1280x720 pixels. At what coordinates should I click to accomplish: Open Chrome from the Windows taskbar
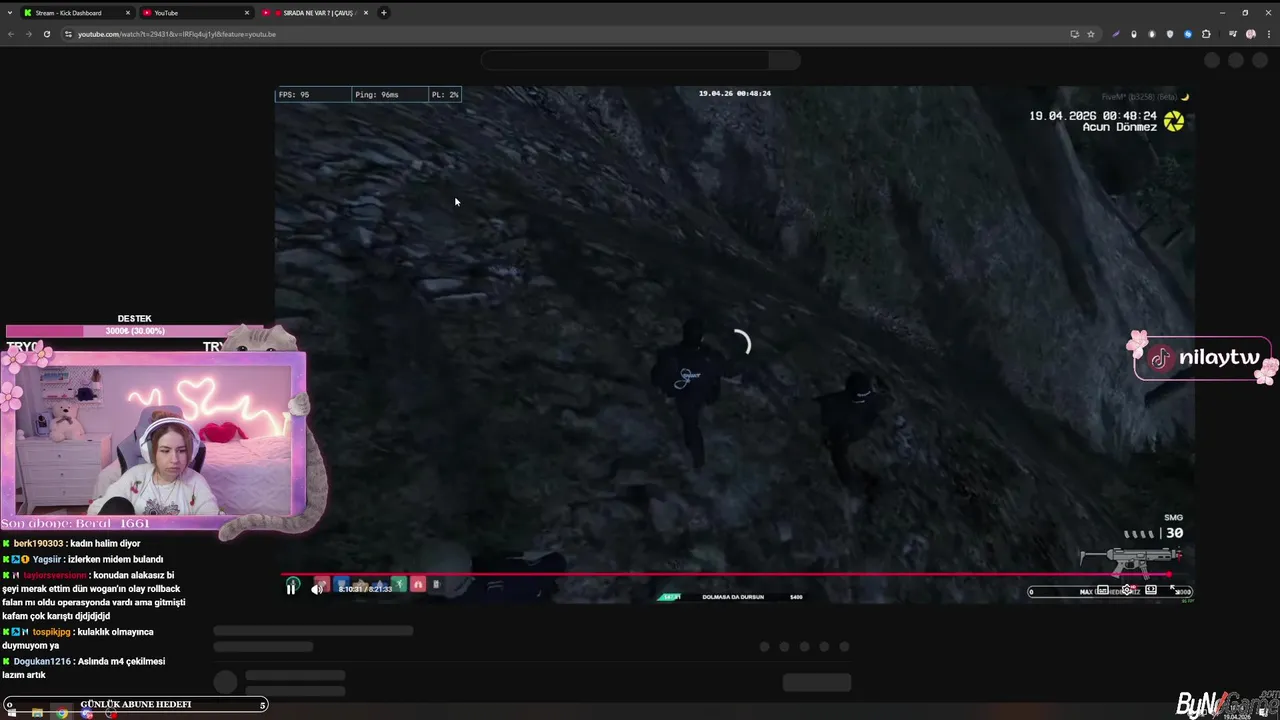pos(62,713)
